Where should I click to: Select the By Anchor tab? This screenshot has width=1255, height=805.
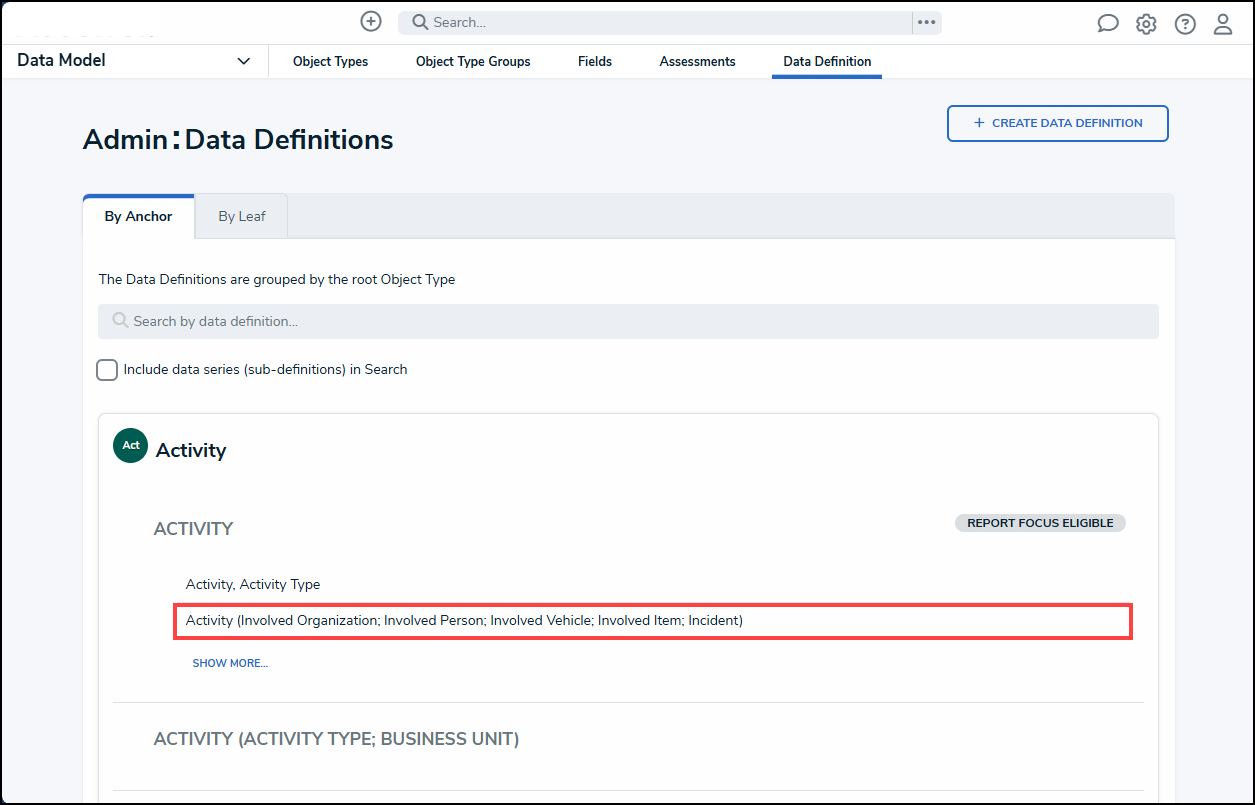[x=138, y=216]
